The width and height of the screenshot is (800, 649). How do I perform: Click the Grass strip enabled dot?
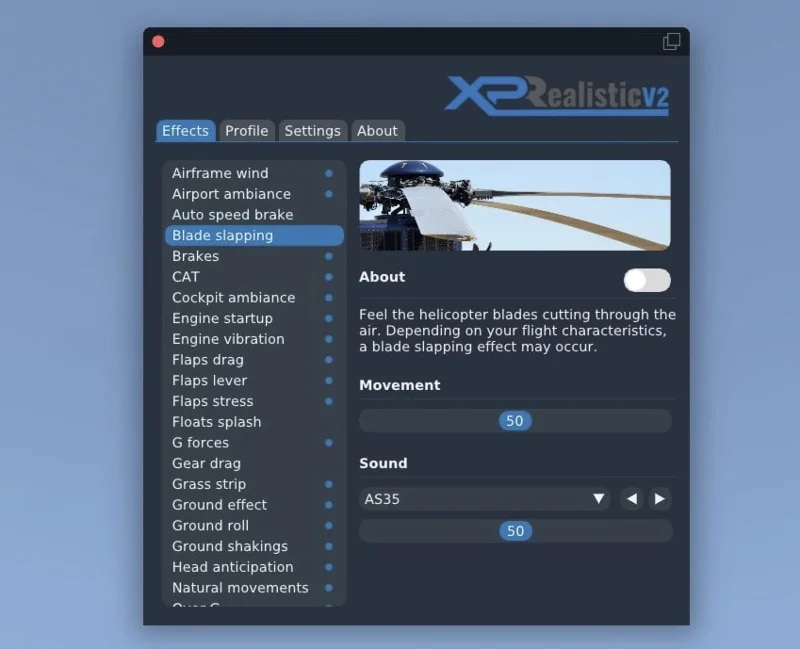[x=329, y=484]
